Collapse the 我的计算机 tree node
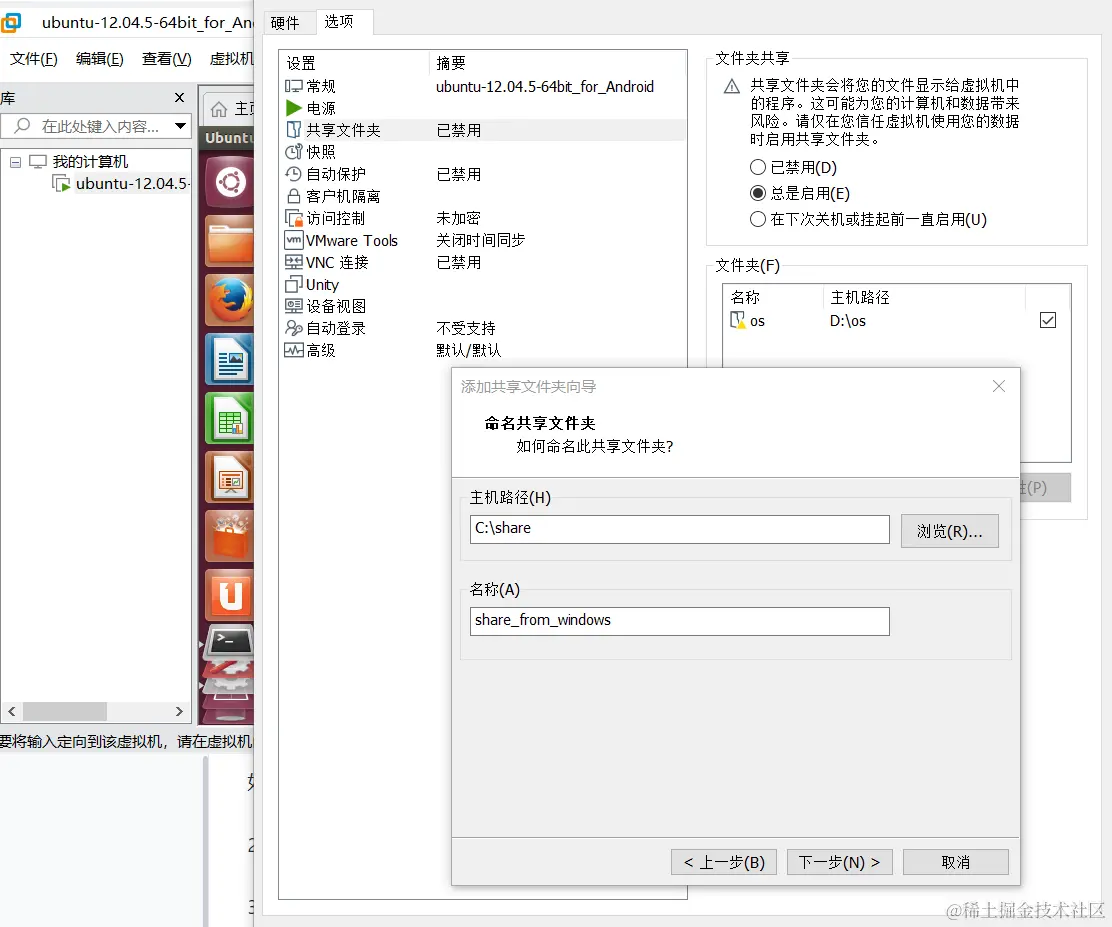The width and height of the screenshot is (1112, 927). (x=15, y=162)
